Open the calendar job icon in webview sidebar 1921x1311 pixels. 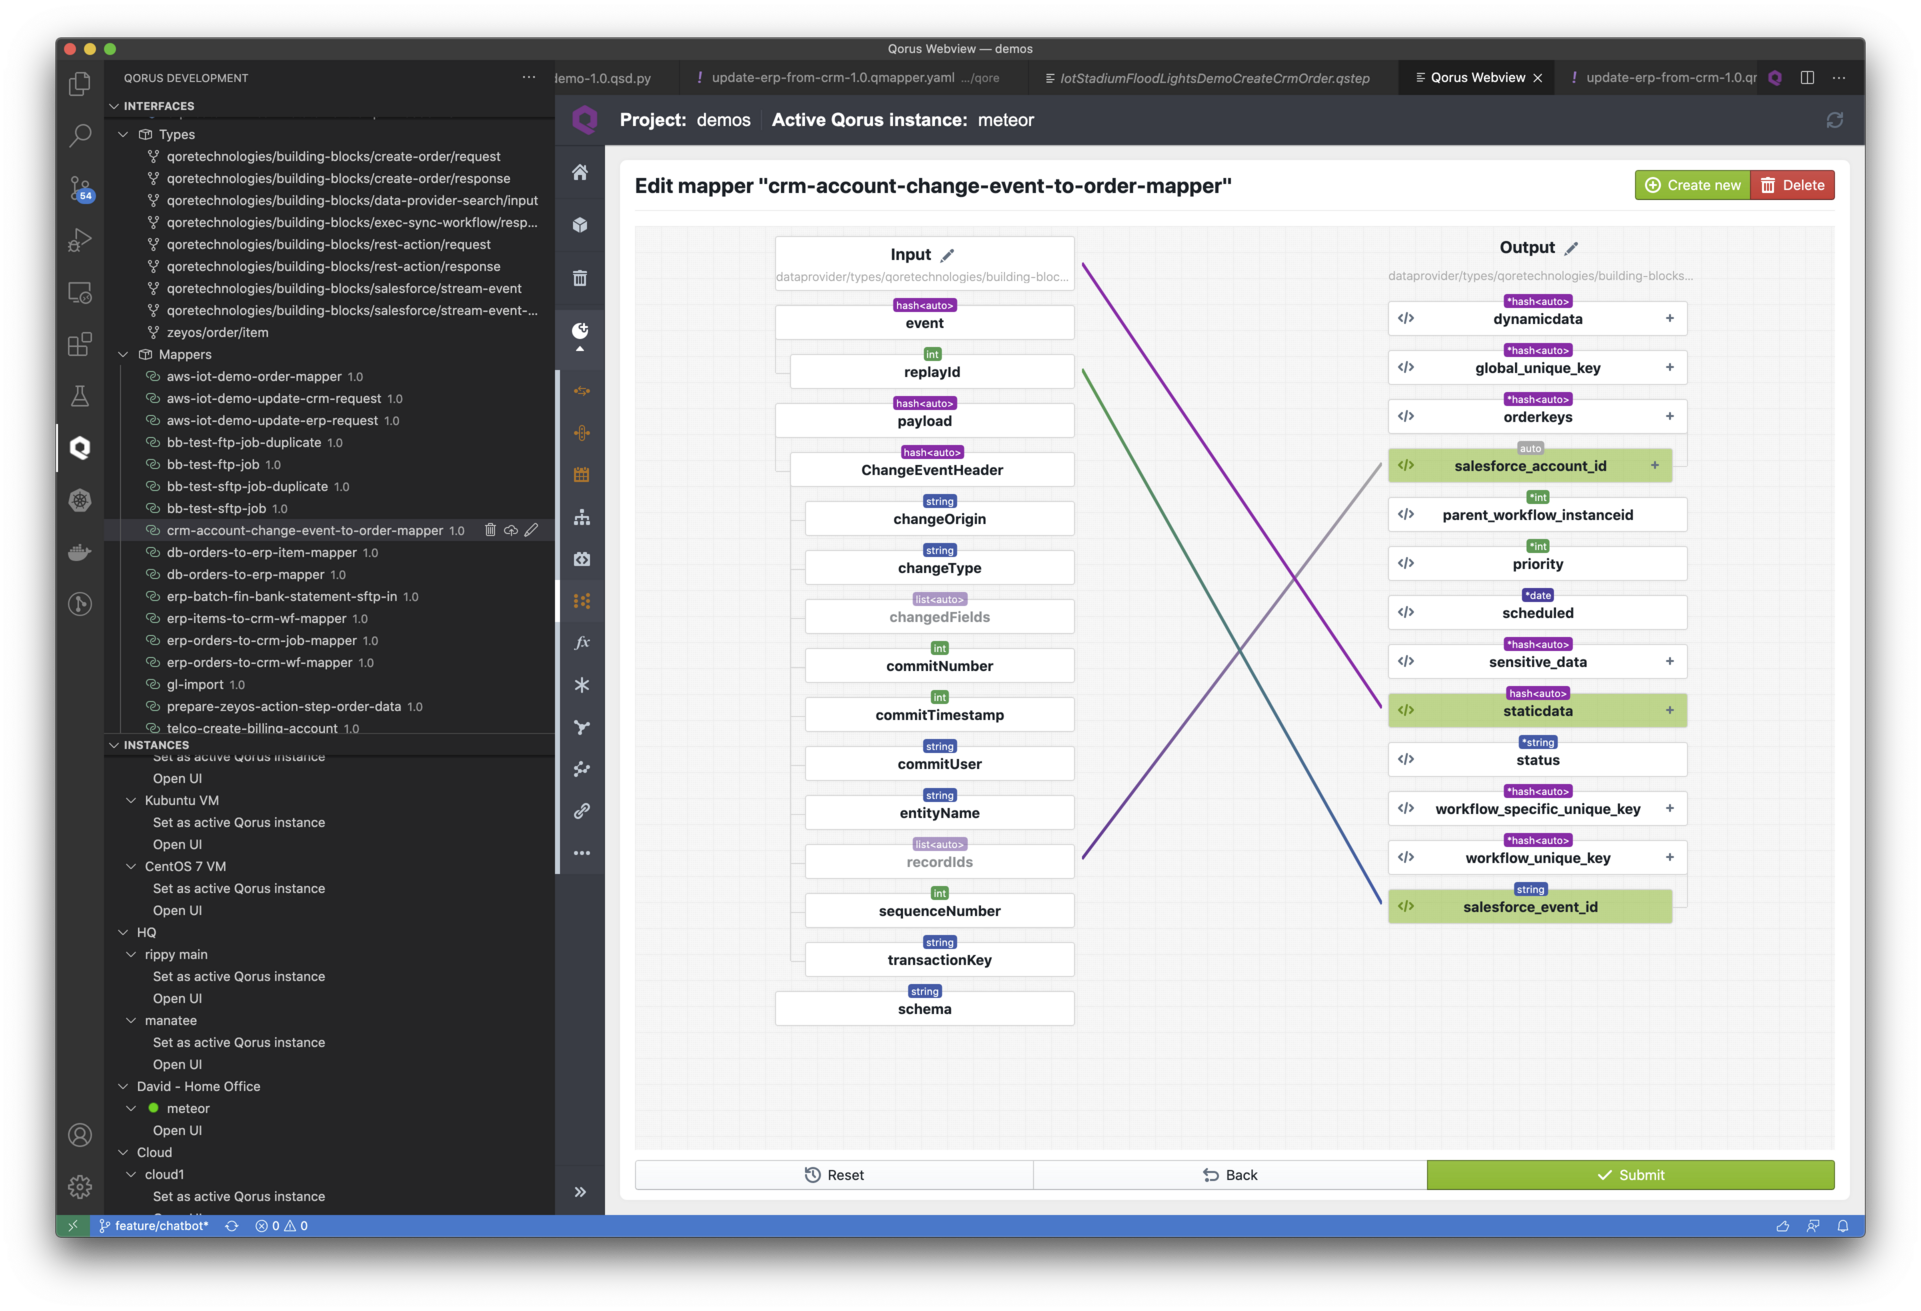[x=581, y=475]
